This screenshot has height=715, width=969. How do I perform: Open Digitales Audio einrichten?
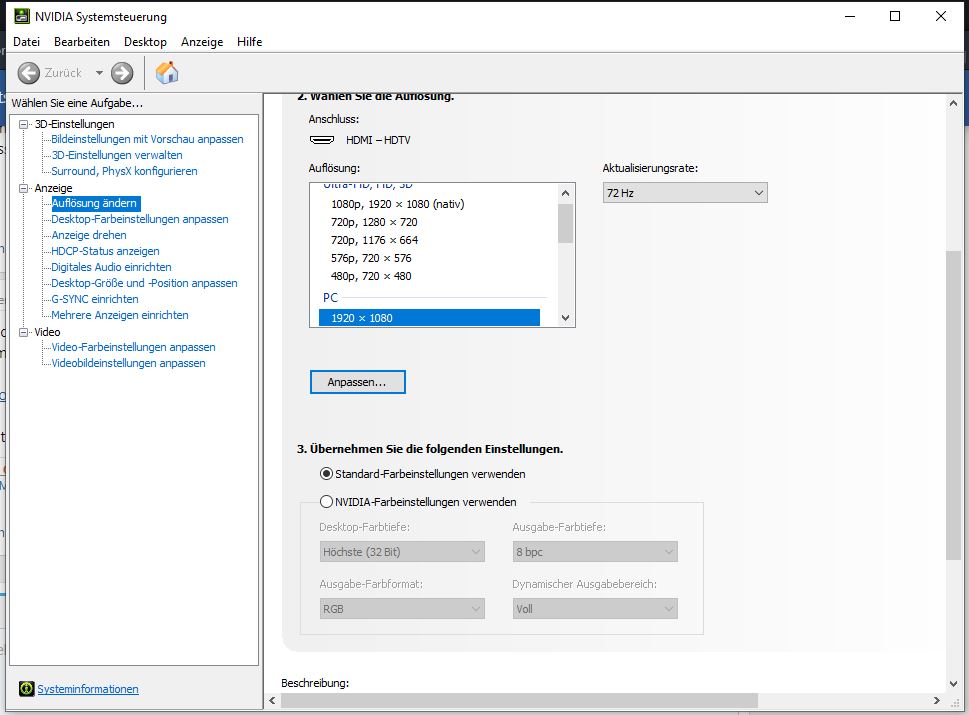(x=111, y=268)
